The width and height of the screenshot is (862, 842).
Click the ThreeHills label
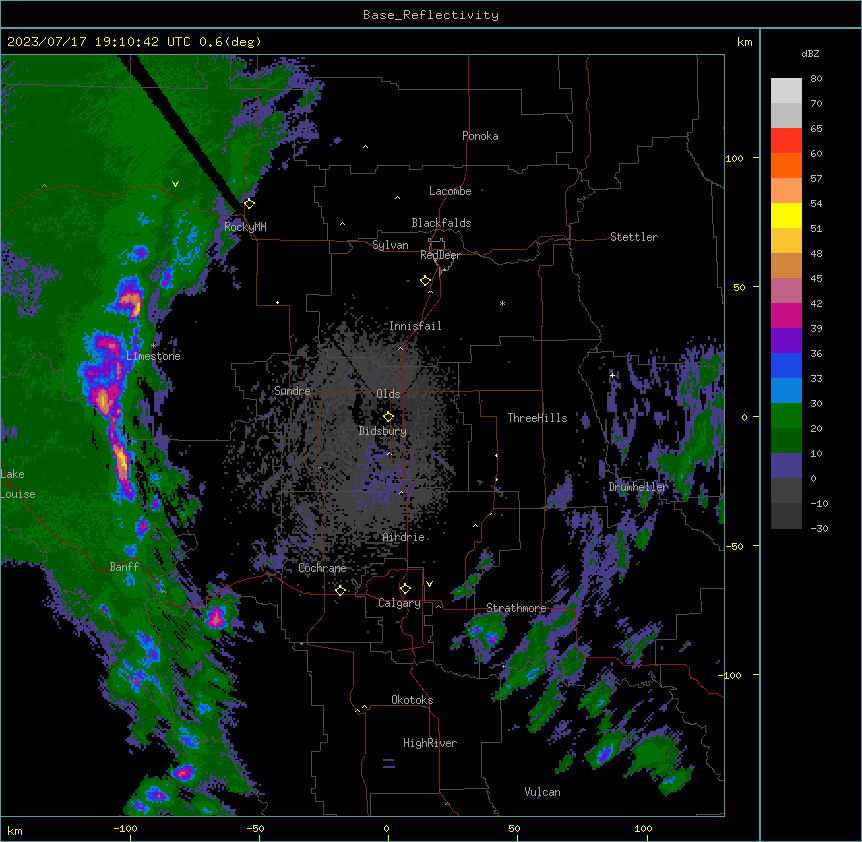click(537, 418)
